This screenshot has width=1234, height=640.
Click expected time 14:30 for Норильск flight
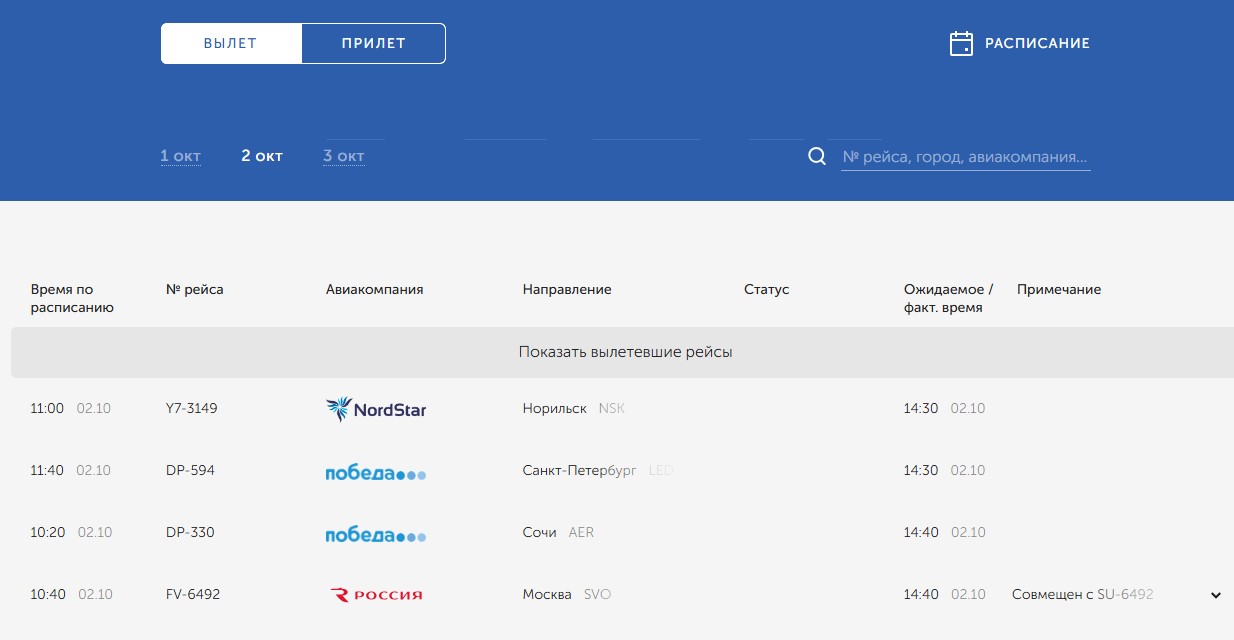(921, 408)
